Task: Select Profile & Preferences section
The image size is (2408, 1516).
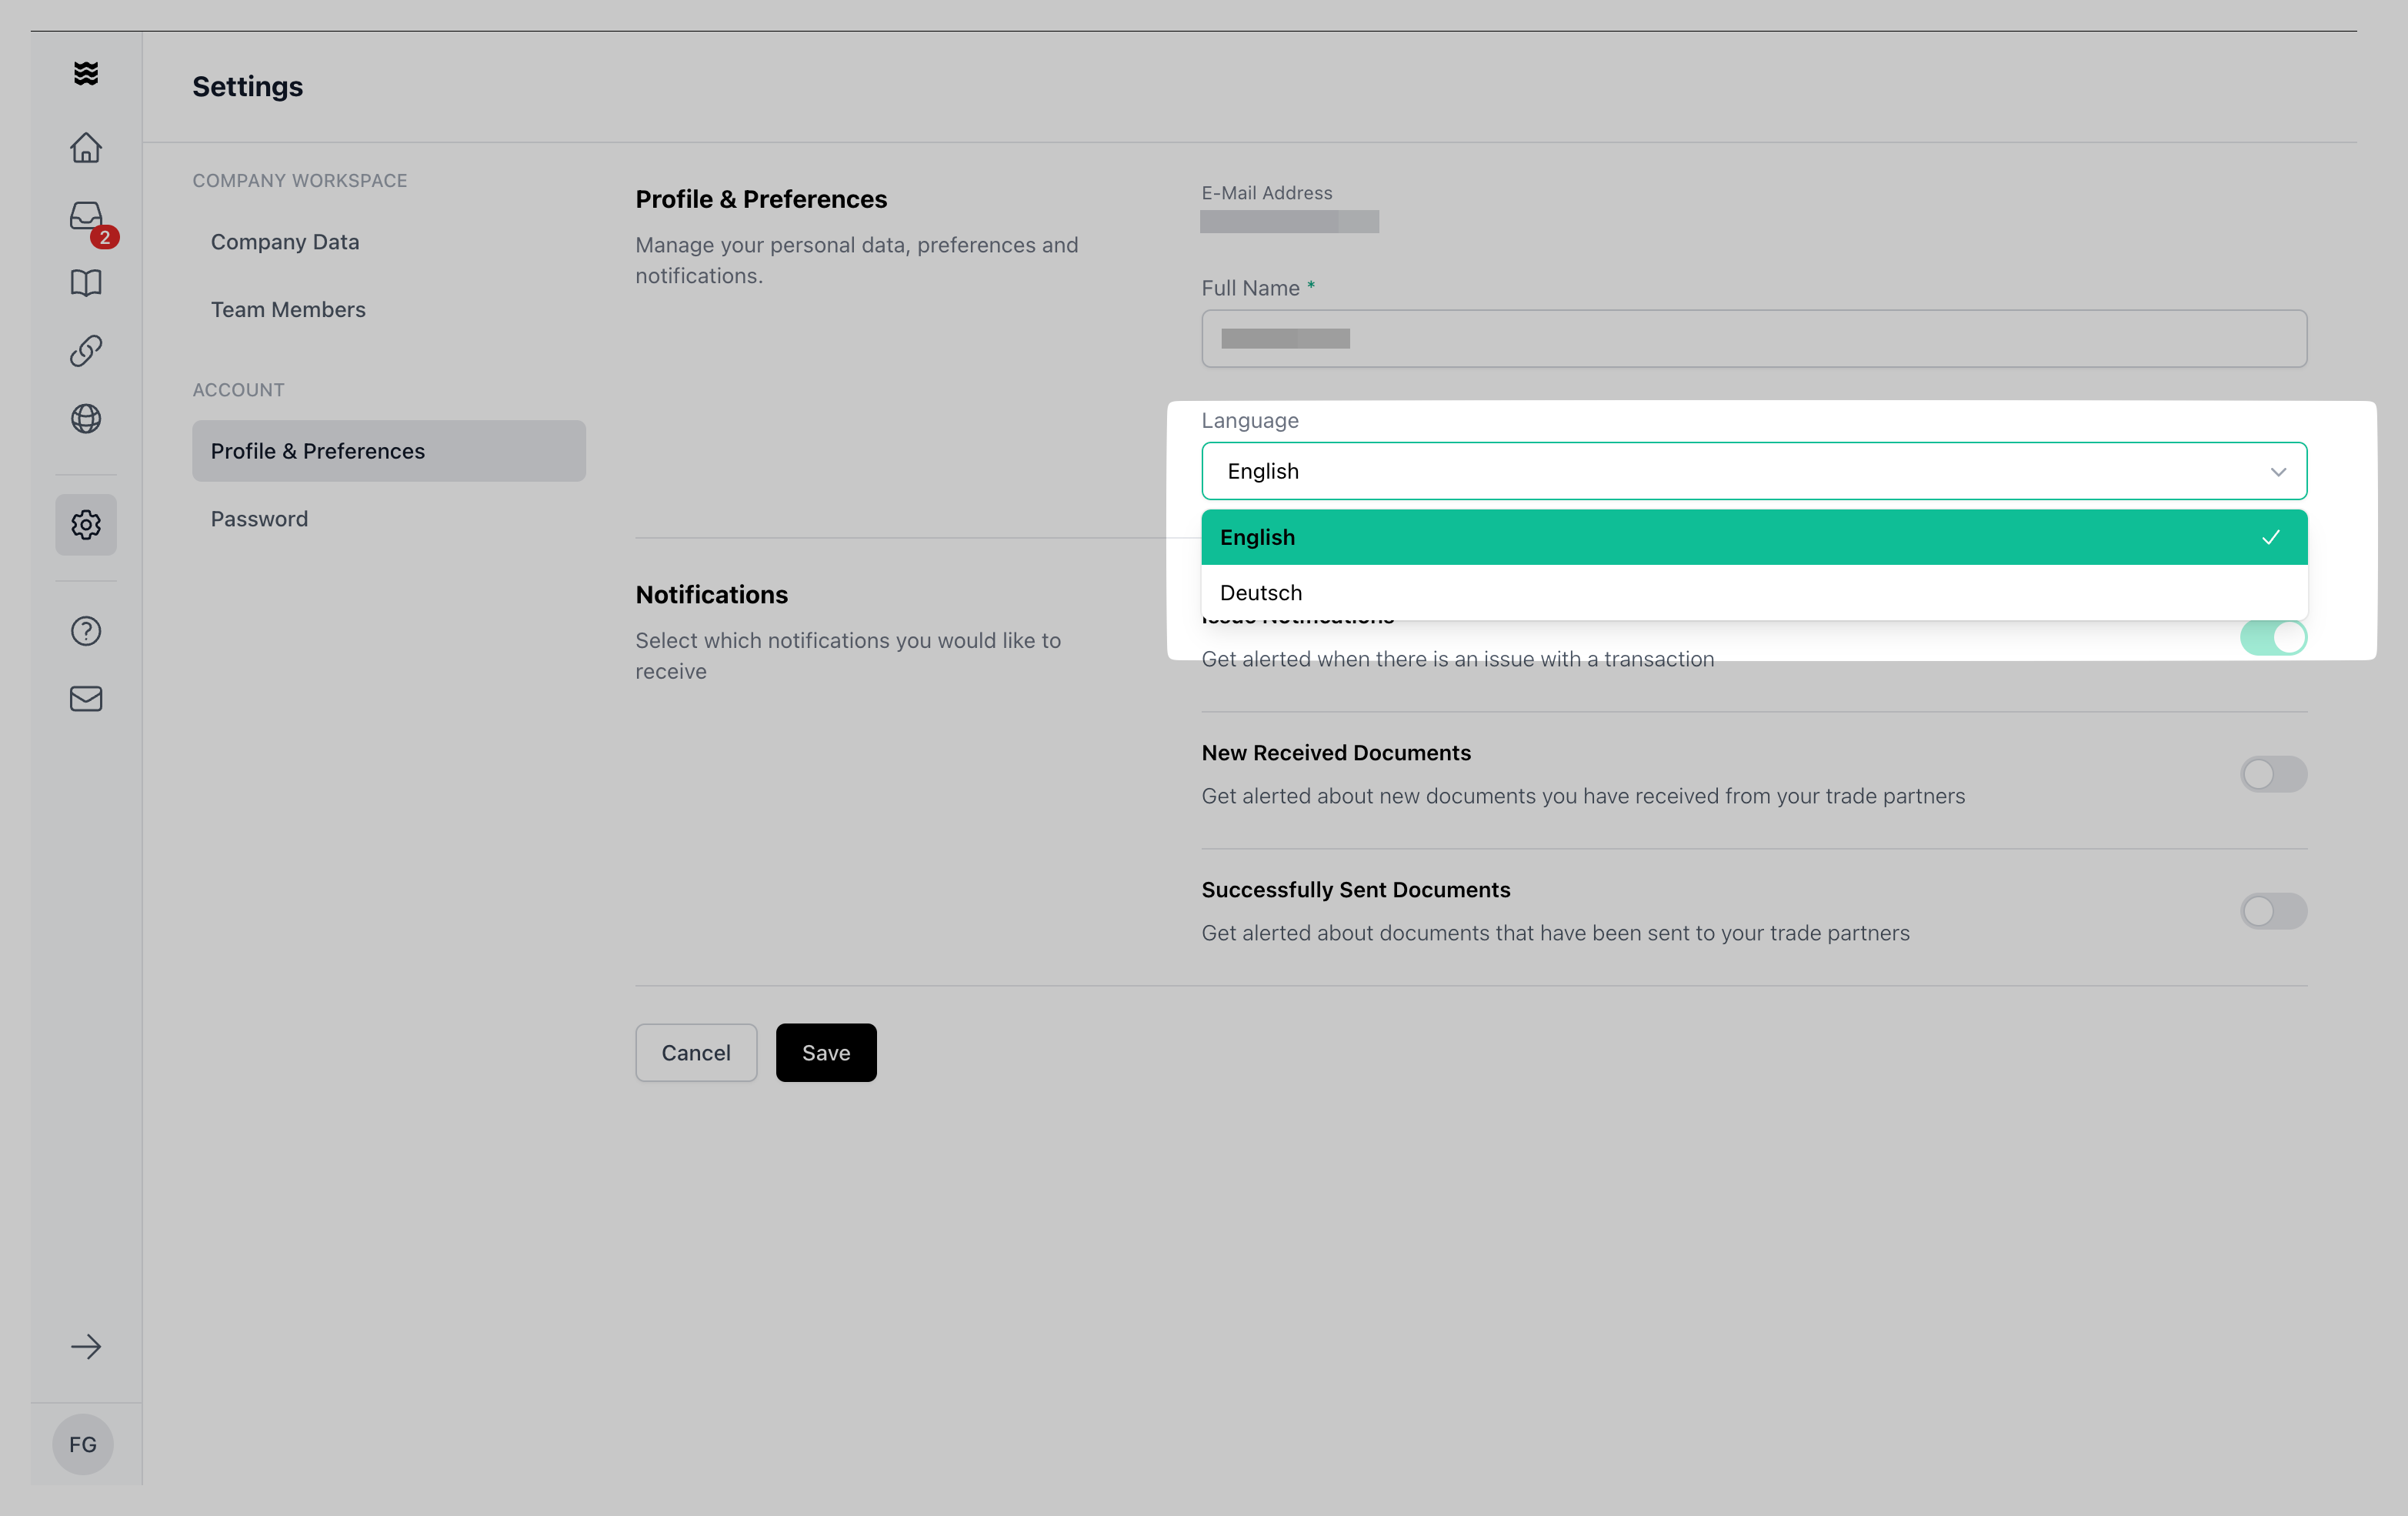Action: click(389, 451)
